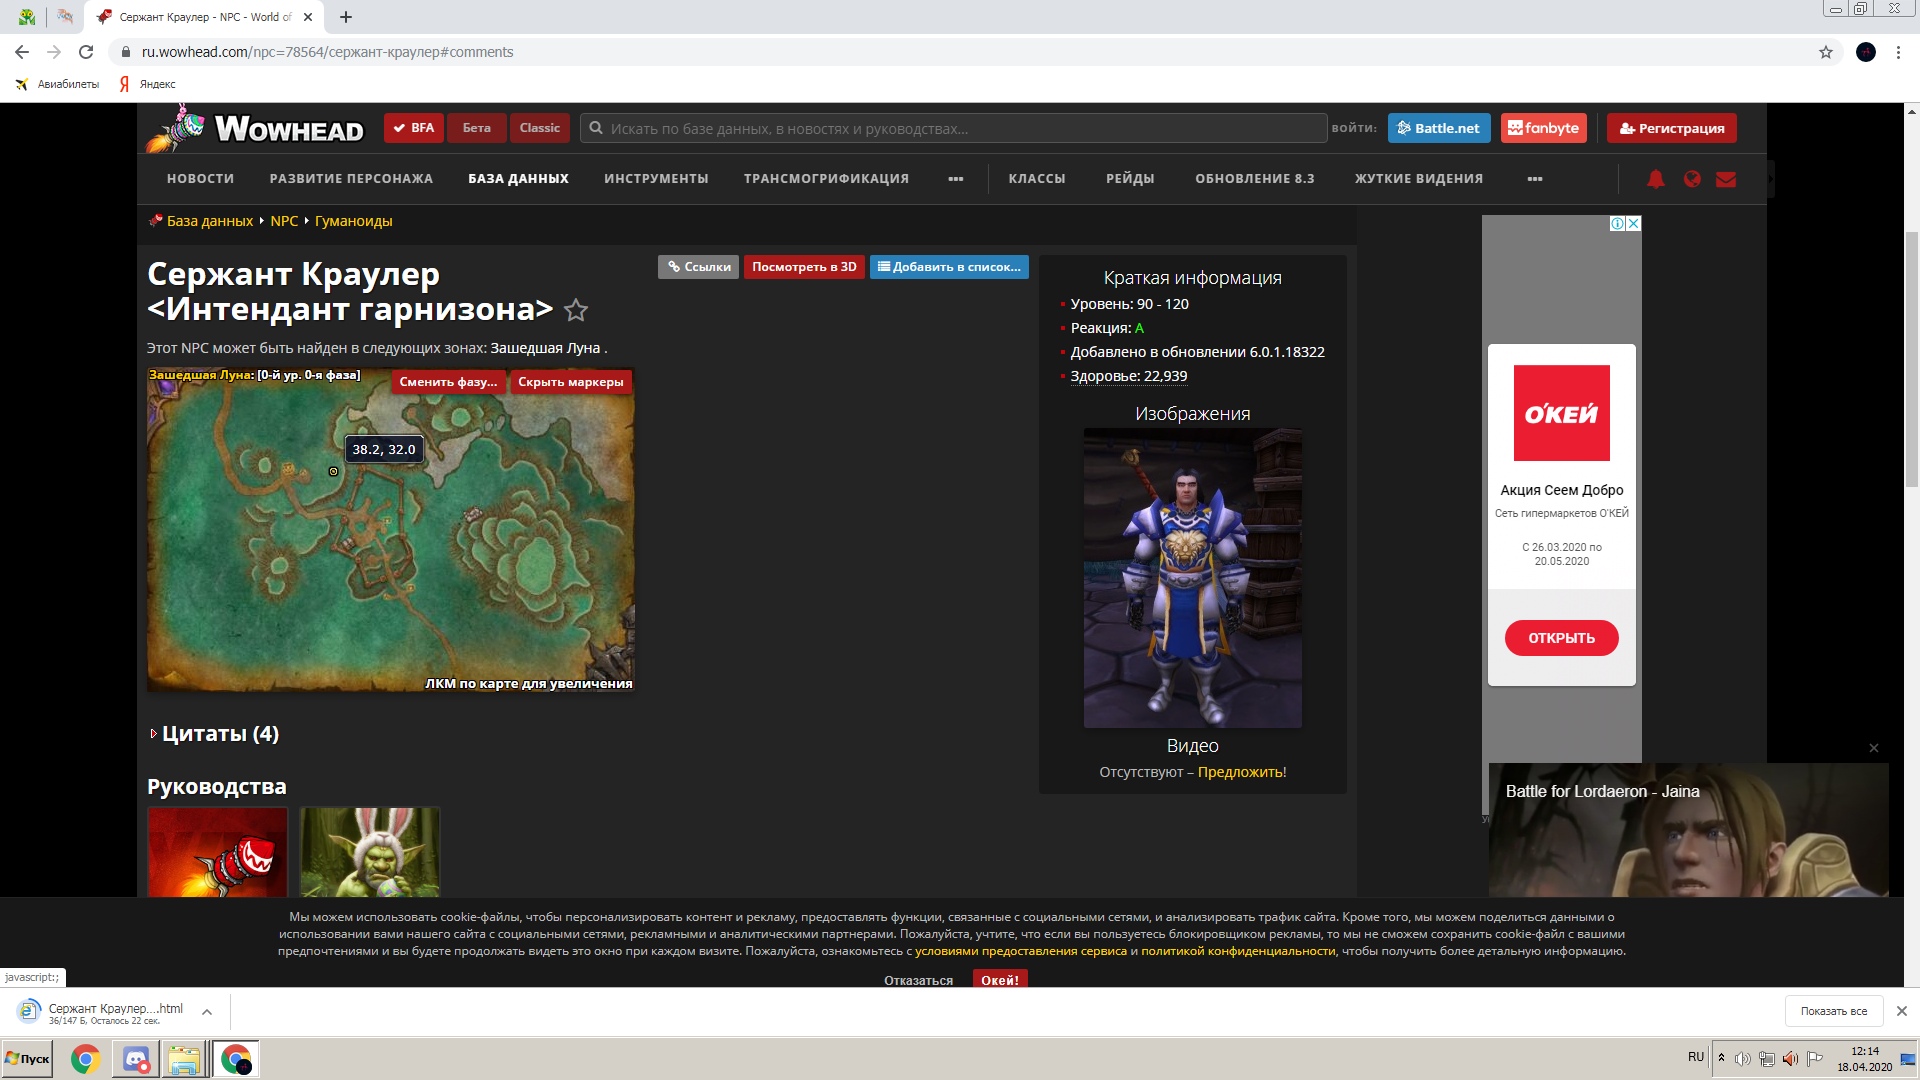Open the НОВОСТИ menu item
Screen dimensions: 1920x1080
coord(200,179)
